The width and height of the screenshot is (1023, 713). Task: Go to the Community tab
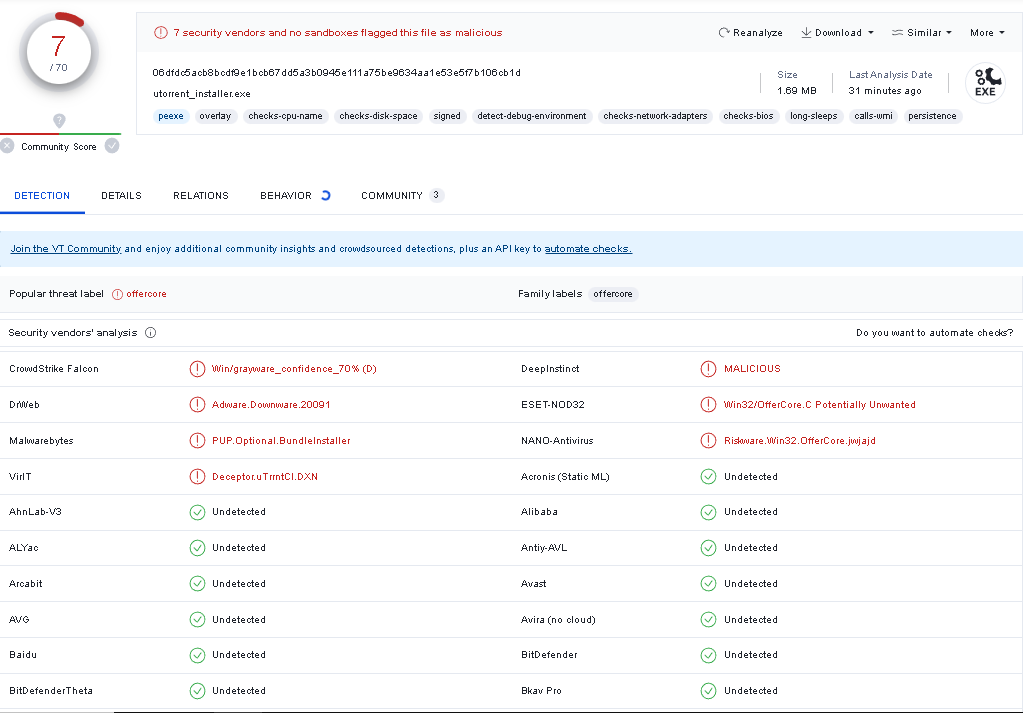(392, 196)
